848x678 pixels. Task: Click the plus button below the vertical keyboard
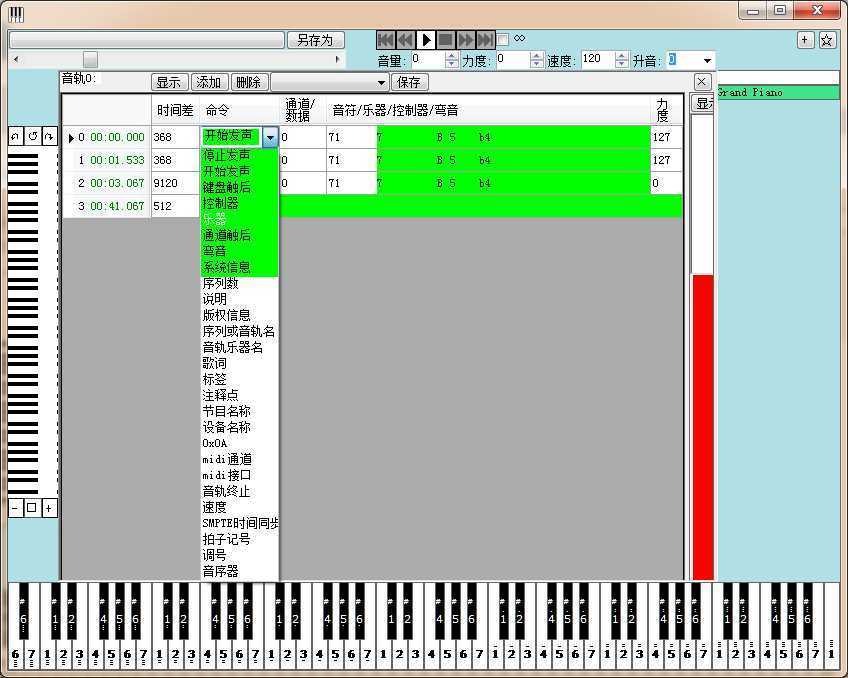point(49,508)
